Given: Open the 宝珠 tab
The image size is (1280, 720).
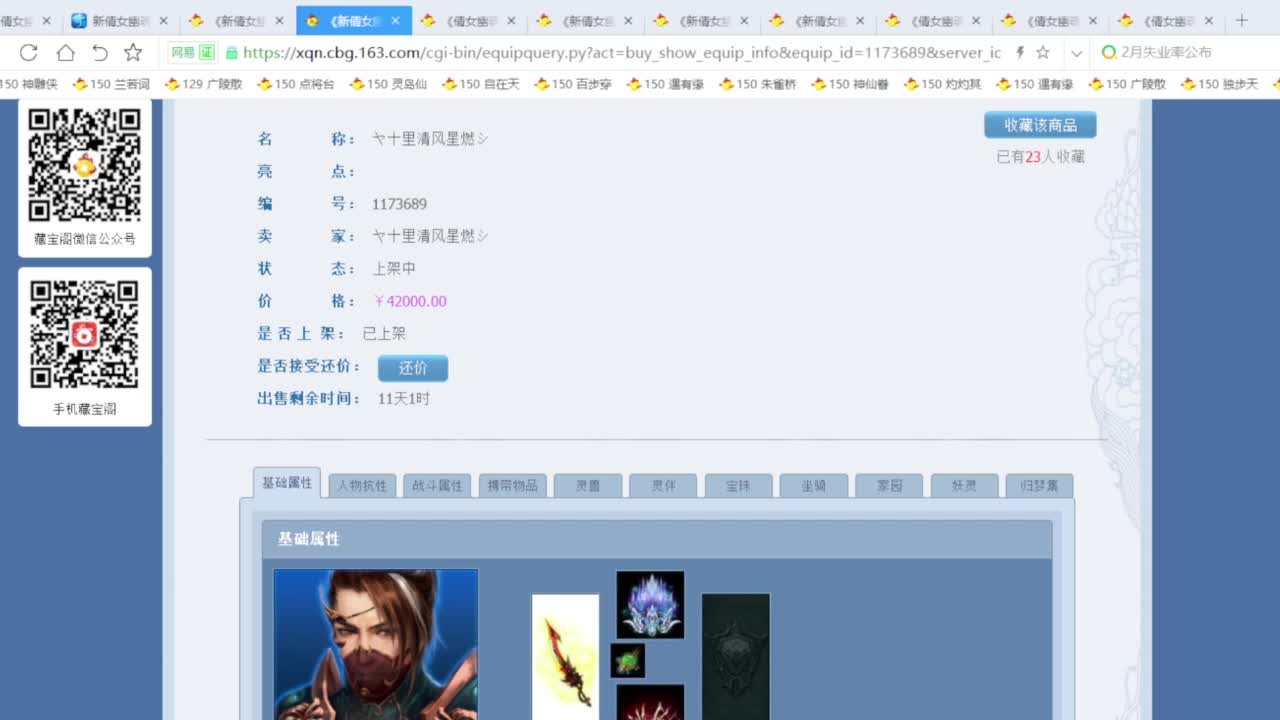Looking at the screenshot, I should click(738, 486).
